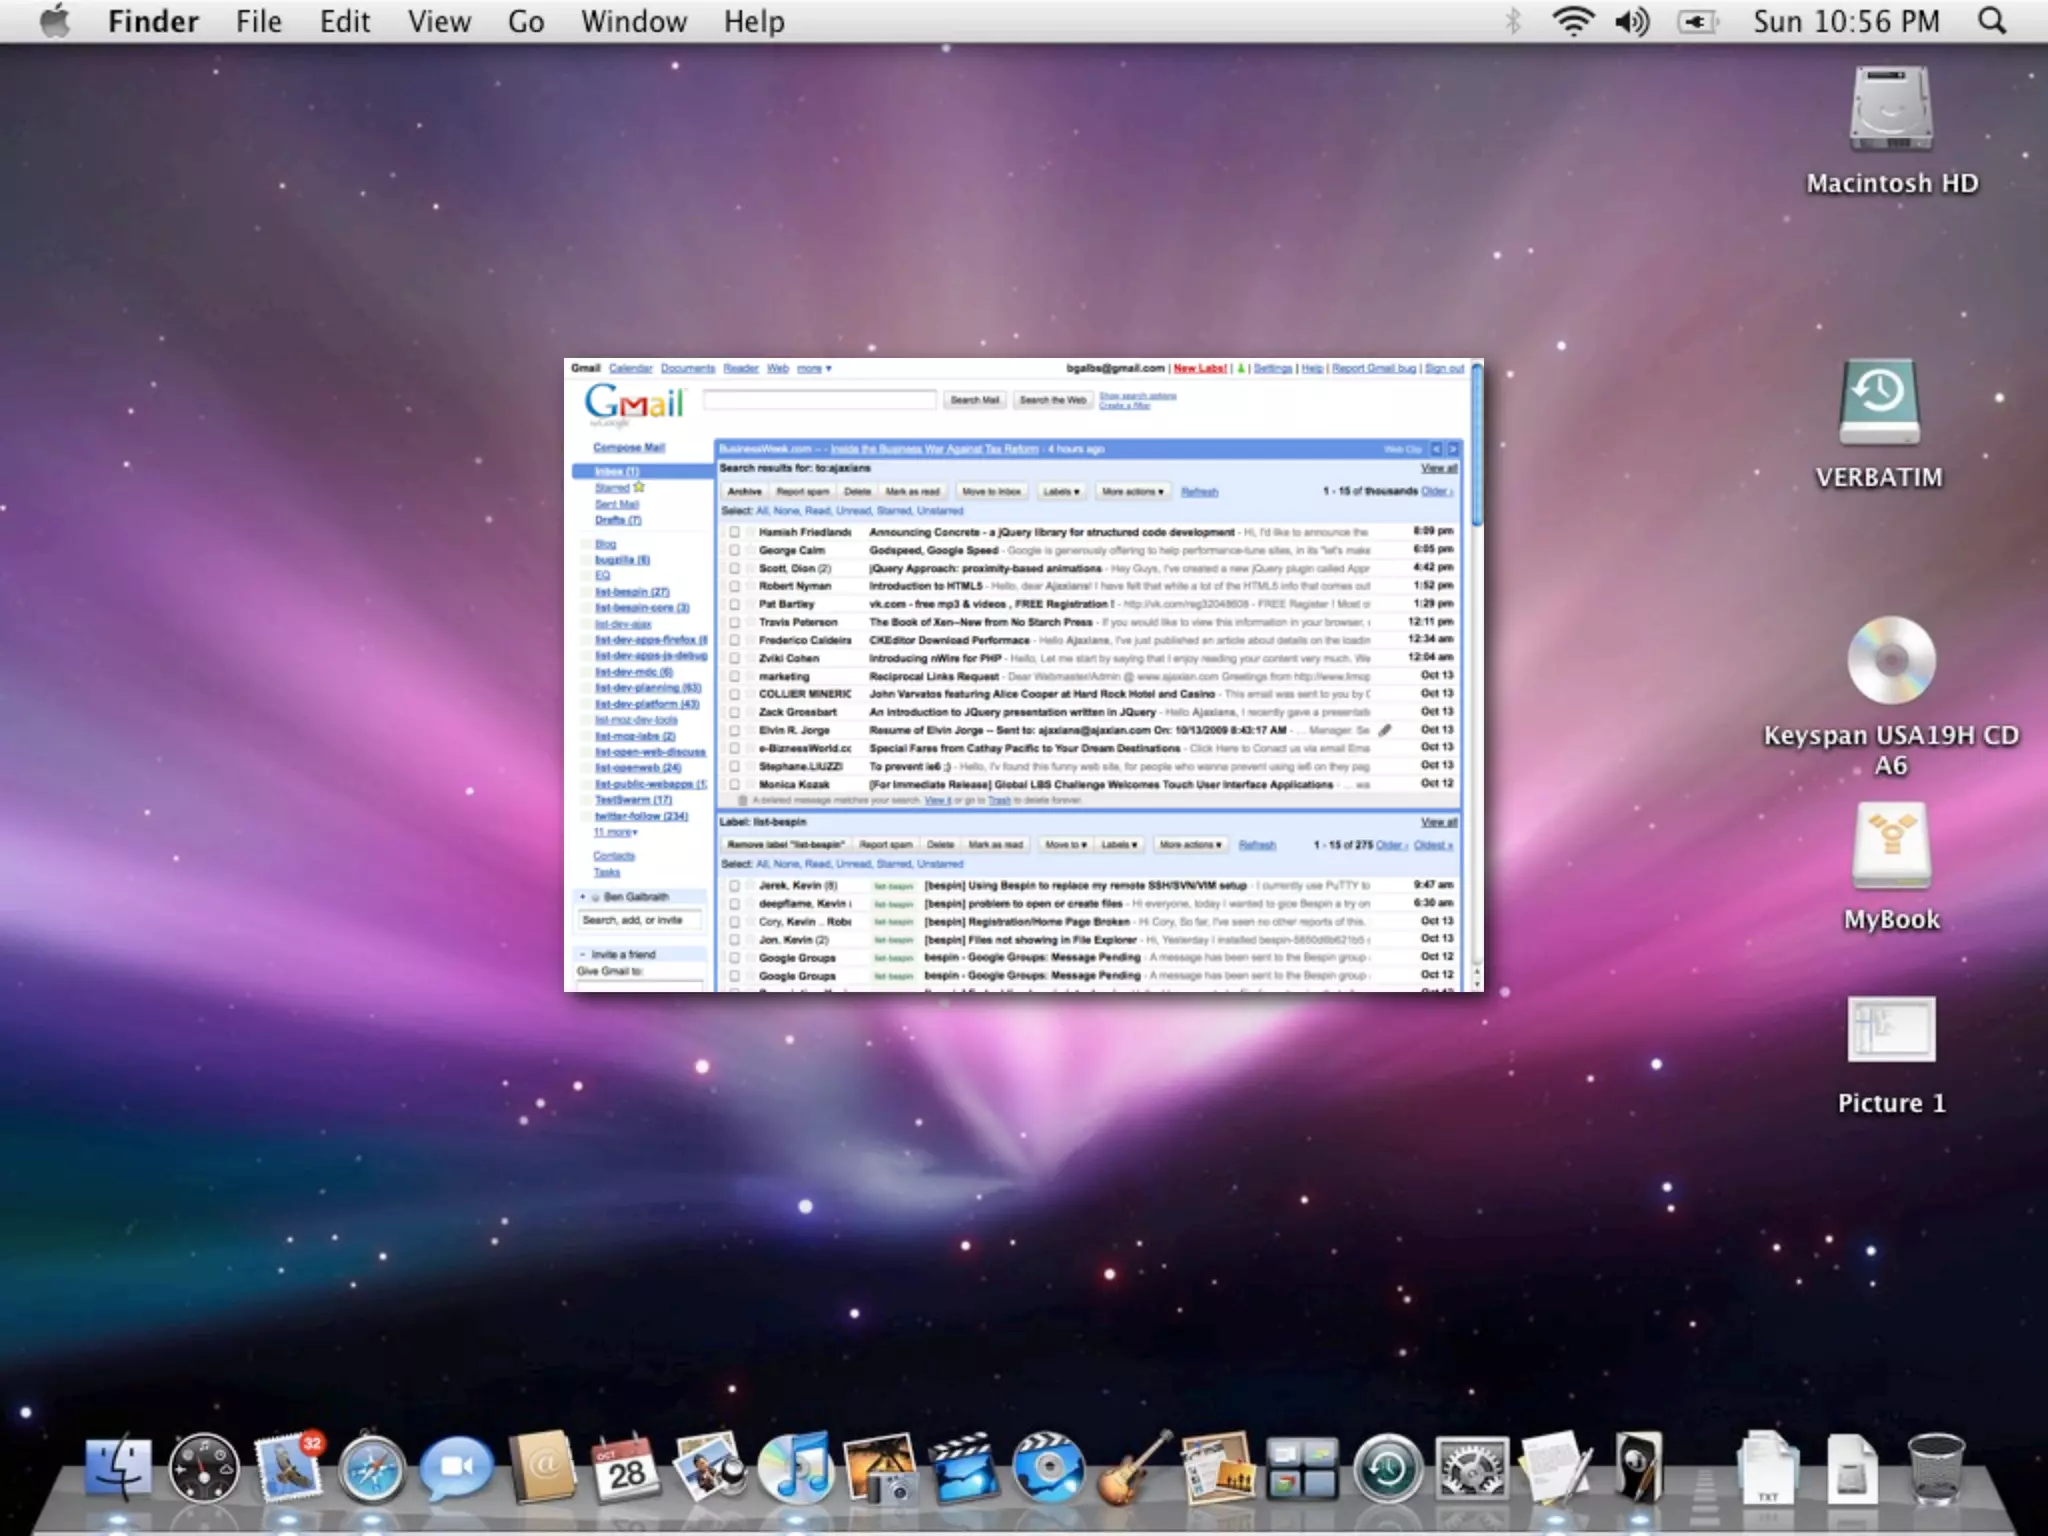
Task: Click the volume control in menu bar
Action: [1631, 21]
